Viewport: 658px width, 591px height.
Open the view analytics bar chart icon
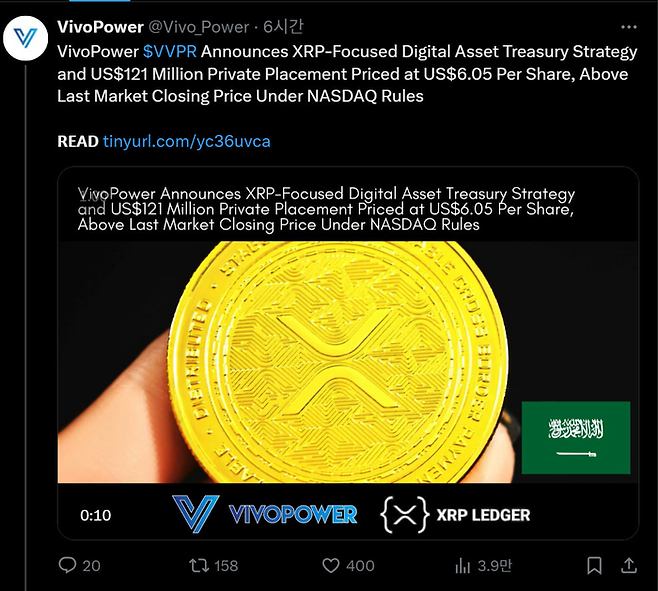pyautogui.click(x=463, y=565)
